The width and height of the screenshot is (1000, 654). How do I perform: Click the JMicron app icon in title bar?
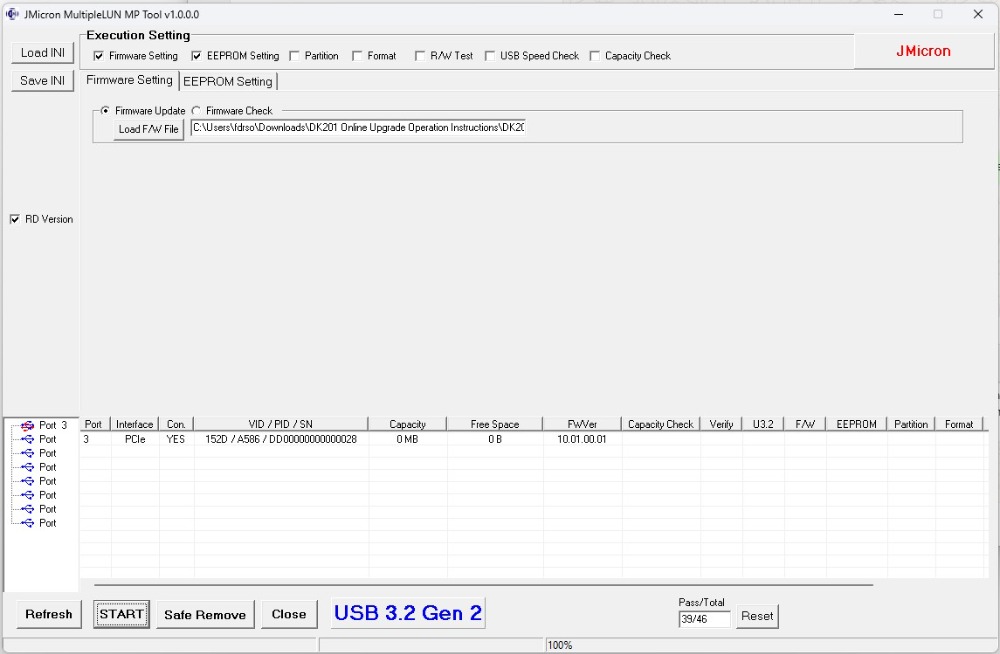[12, 14]
